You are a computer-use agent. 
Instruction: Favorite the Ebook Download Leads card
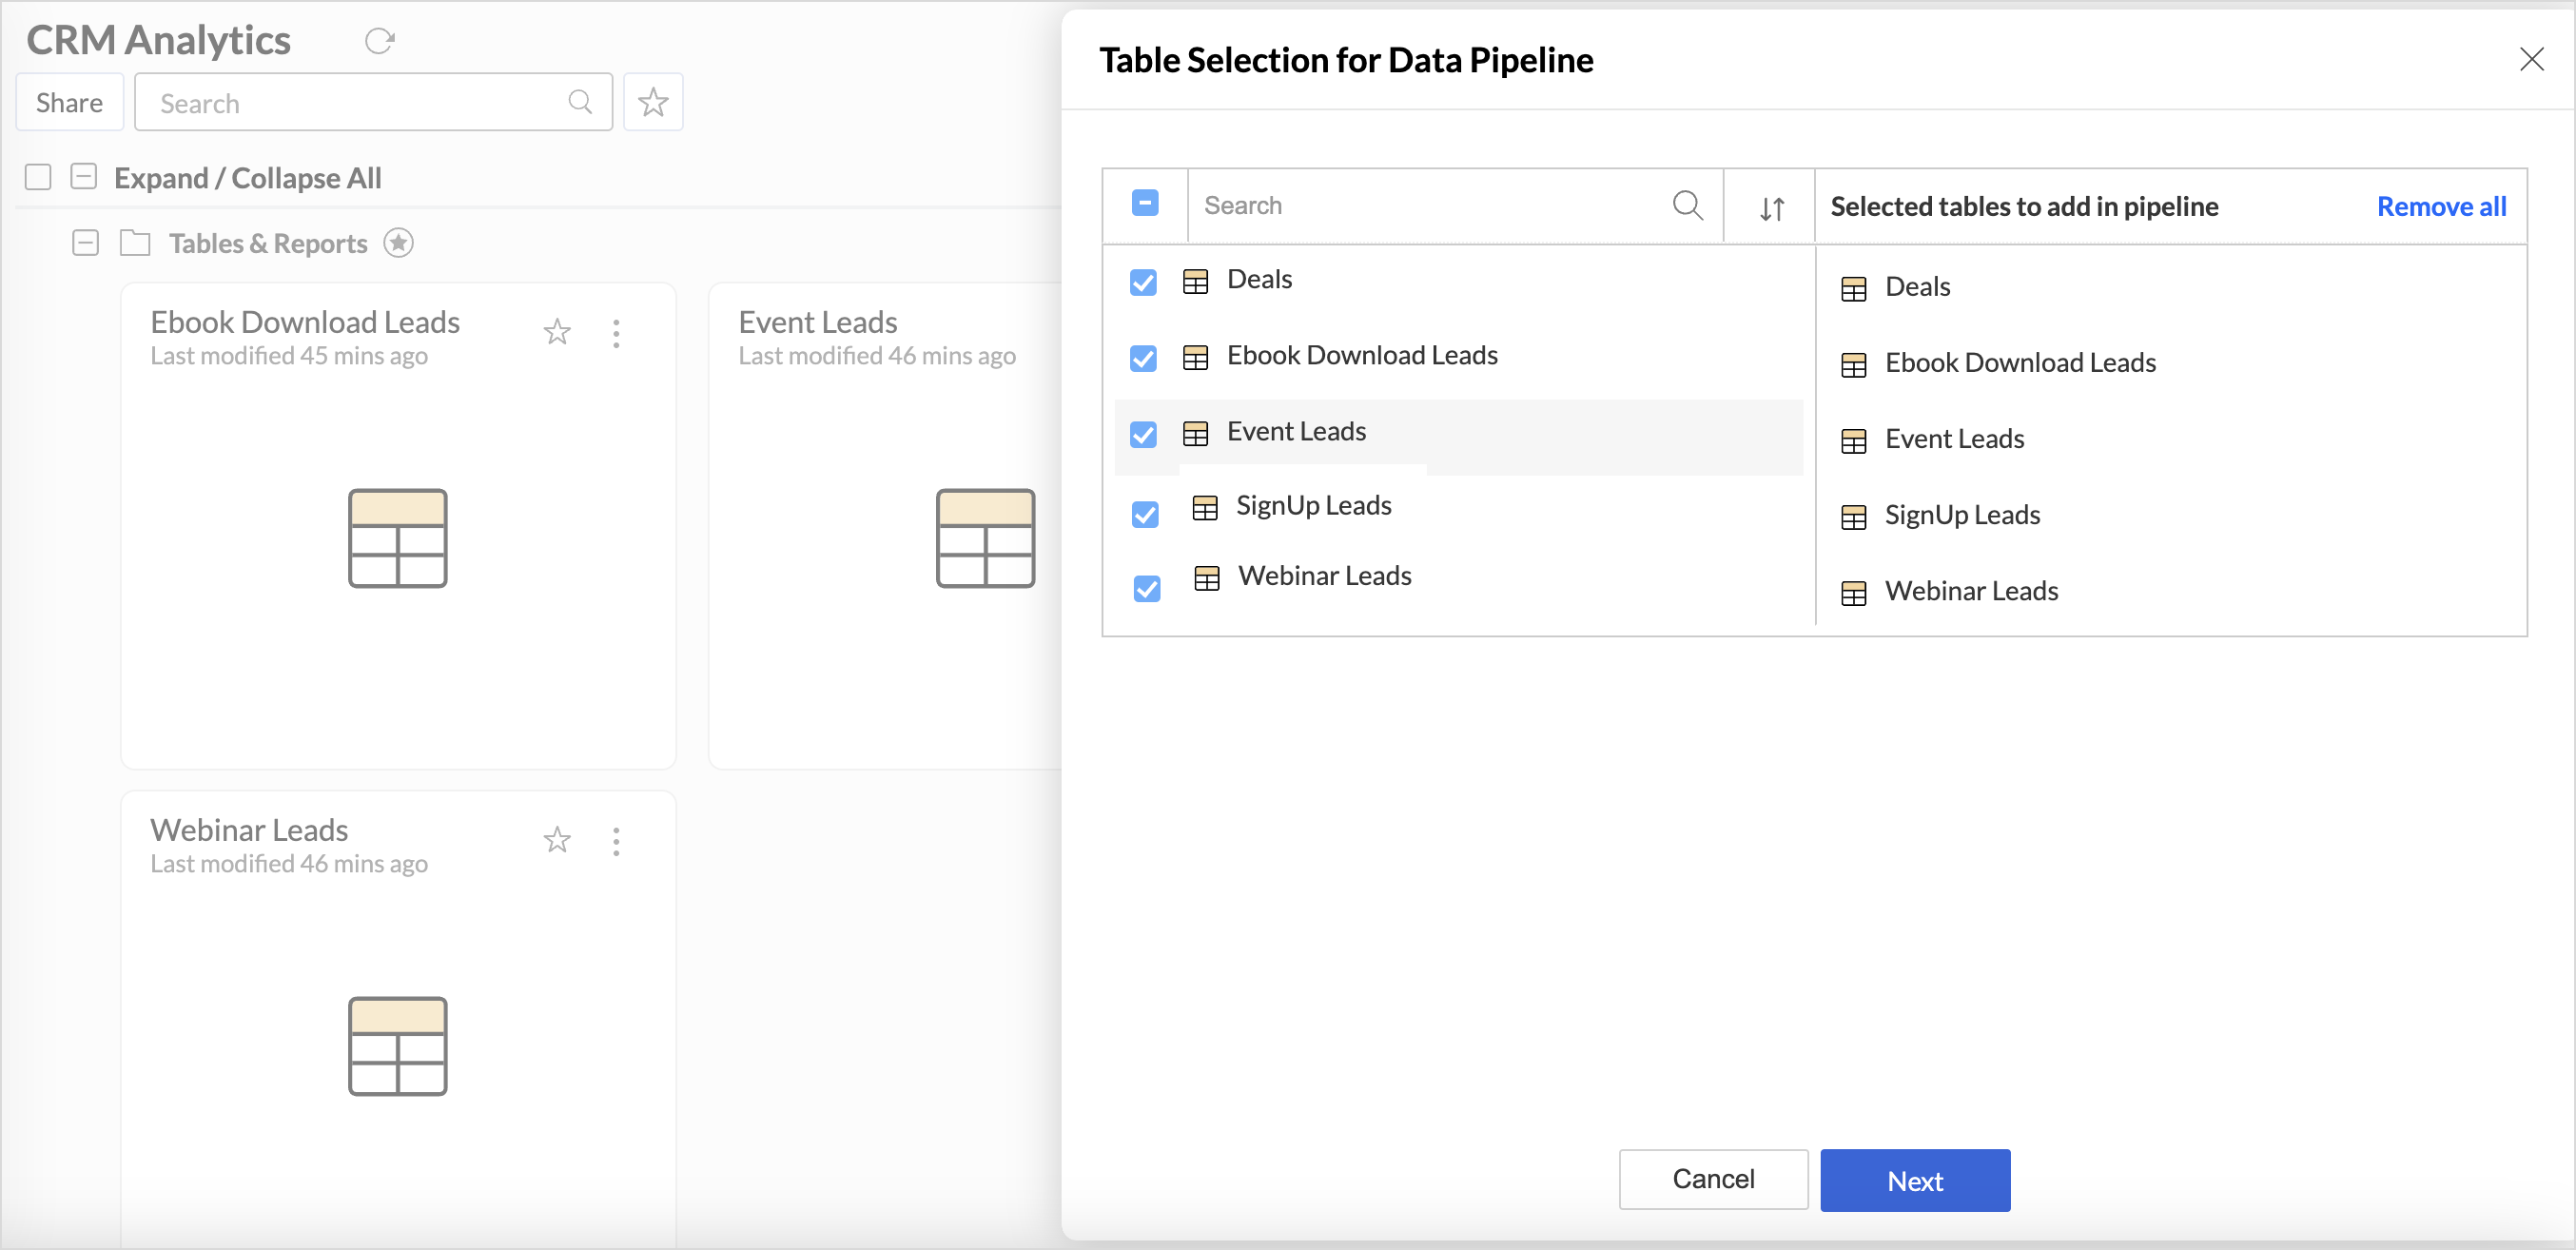pos(557,332)
